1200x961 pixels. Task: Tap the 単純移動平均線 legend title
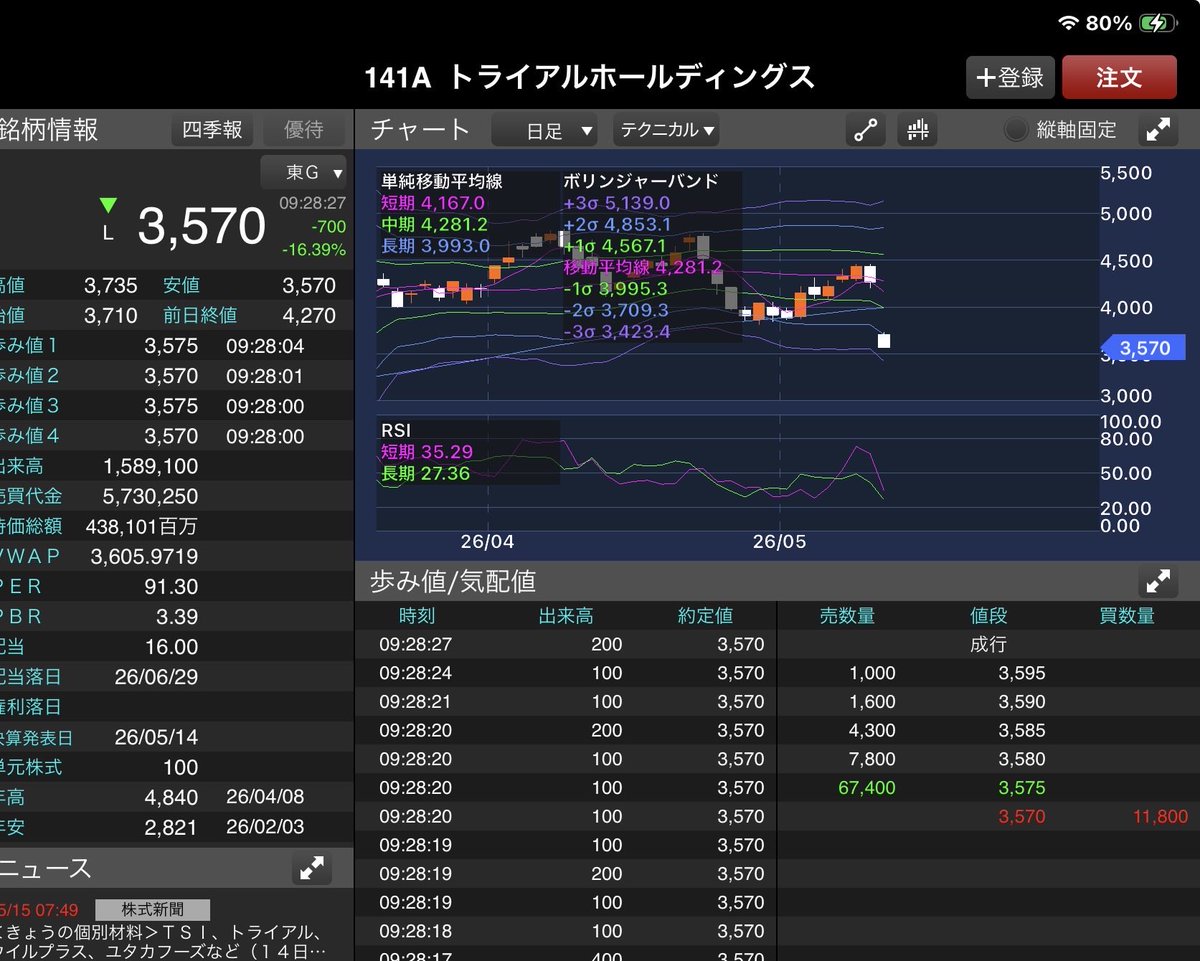tap(442, 182)
